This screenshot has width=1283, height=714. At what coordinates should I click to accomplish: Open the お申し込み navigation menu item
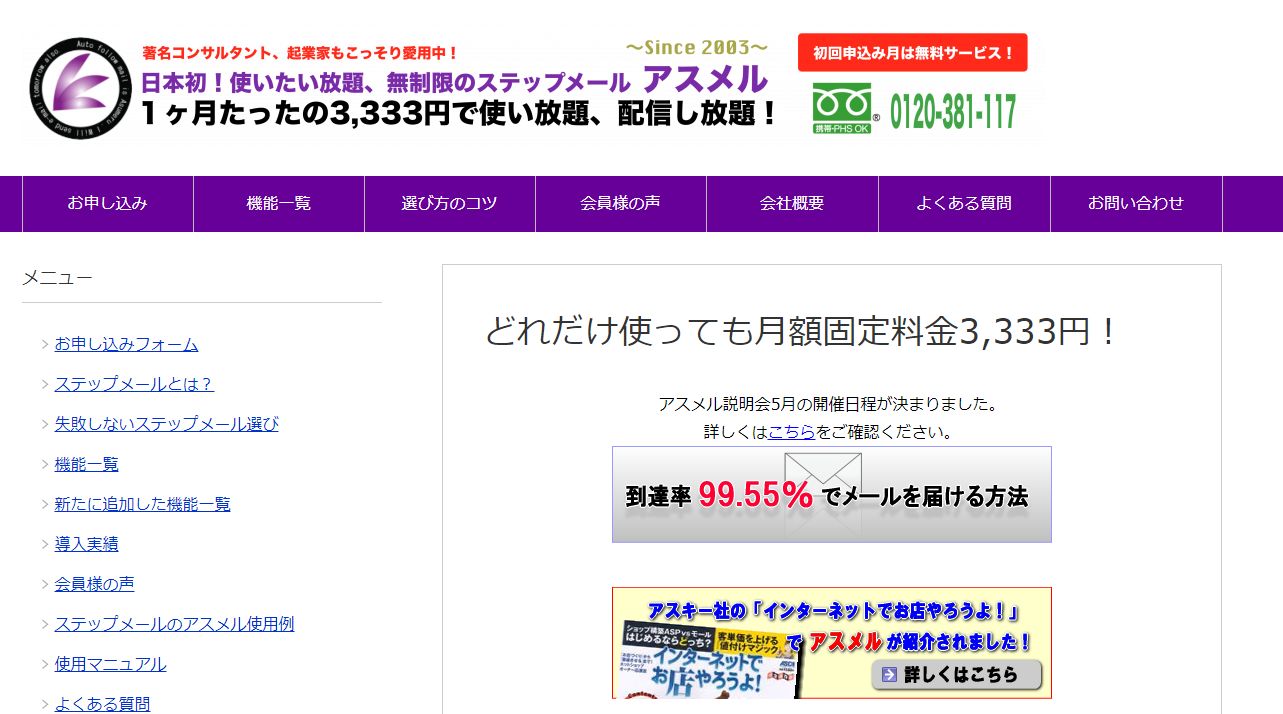click(107, 204)
